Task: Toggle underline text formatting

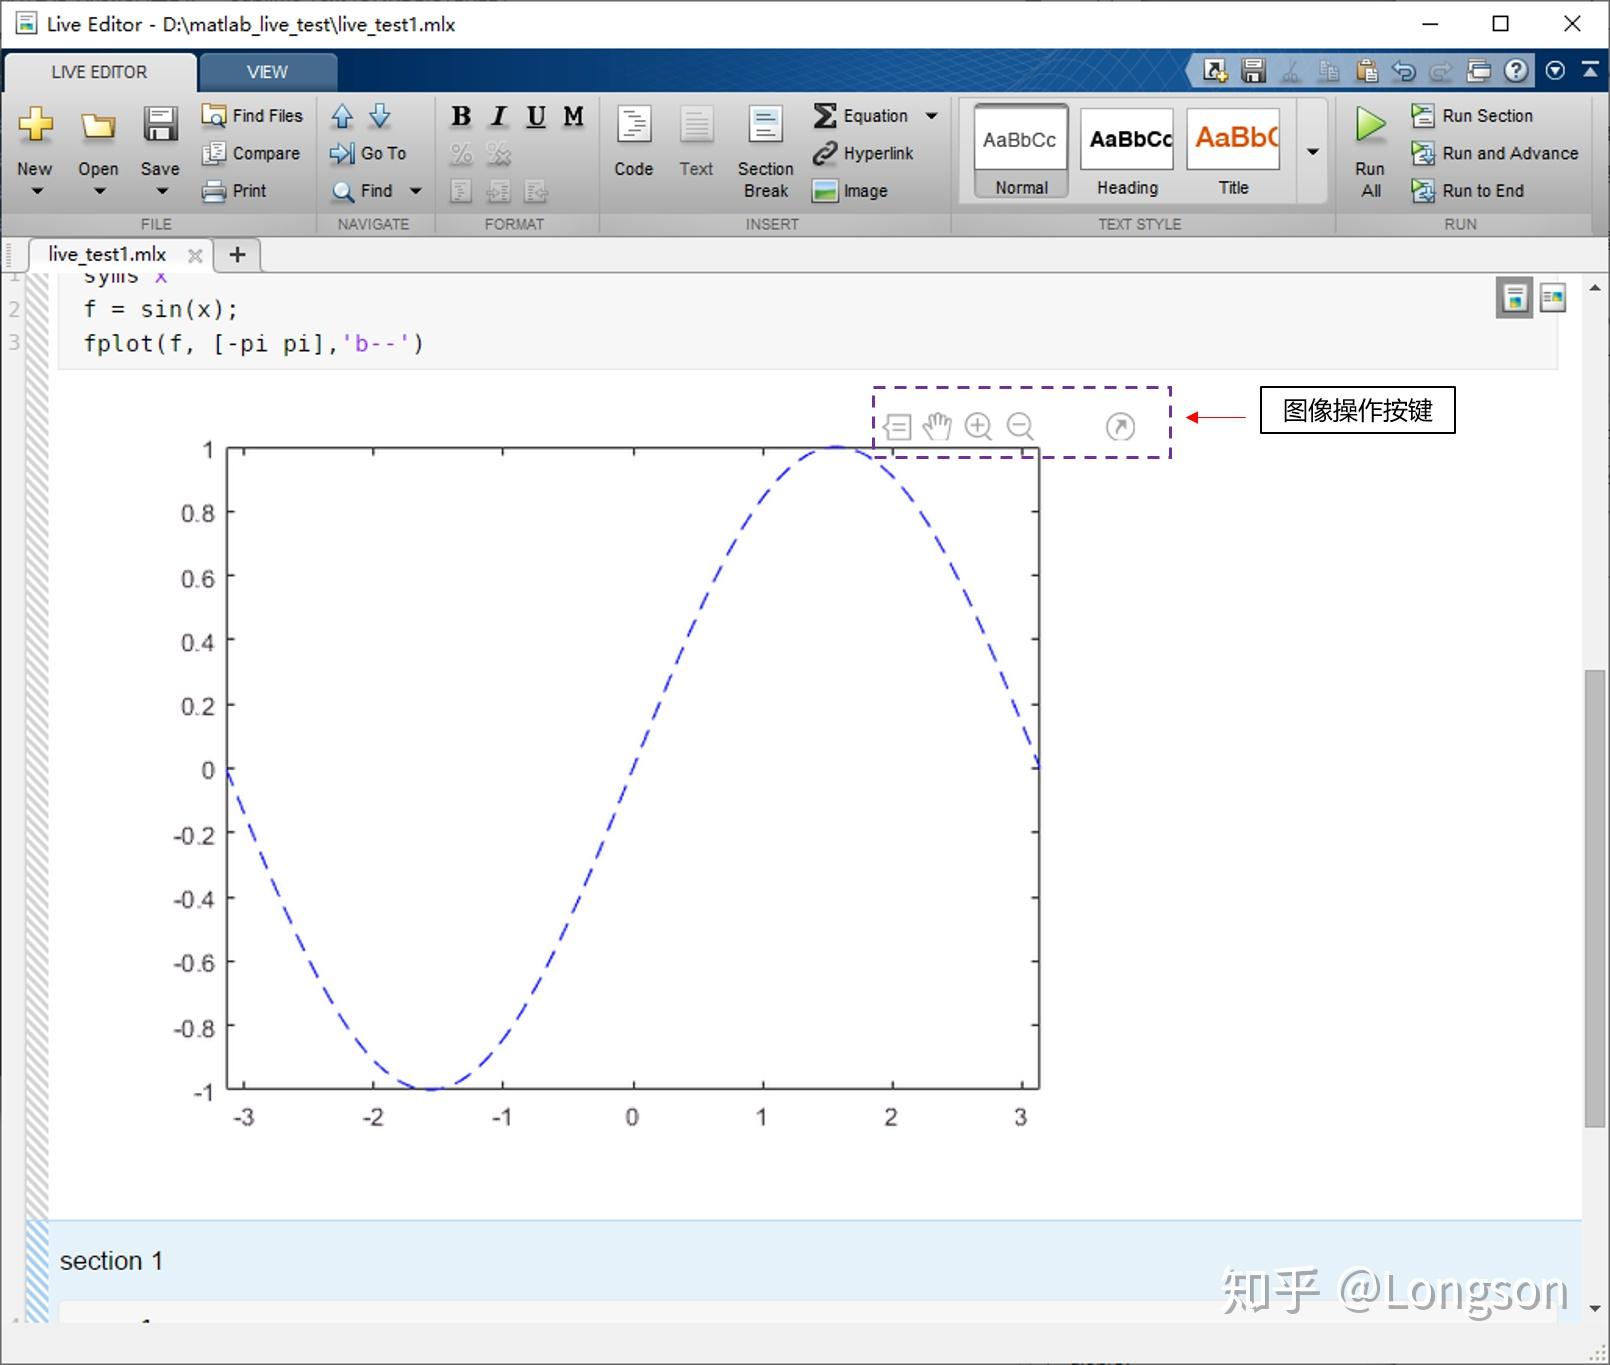Action: (535, 116)
